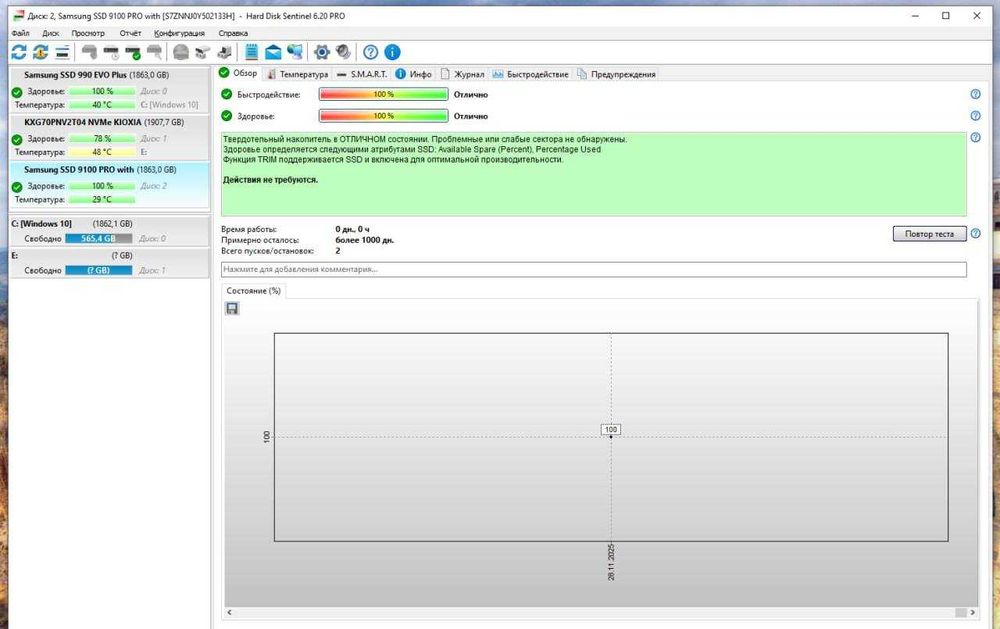Screen dimensions: 1000x629
Task: Click the gray disk icon after first toolbar separator
Action: (89, 52)
